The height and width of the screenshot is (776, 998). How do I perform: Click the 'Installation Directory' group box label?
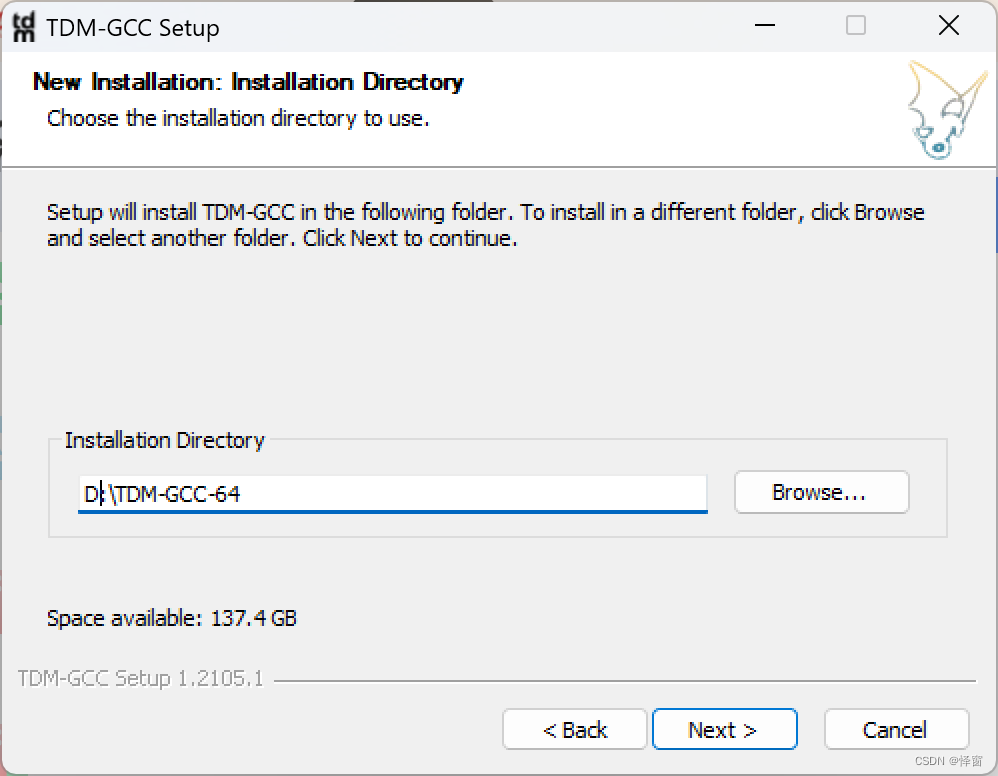pos(164,440)
